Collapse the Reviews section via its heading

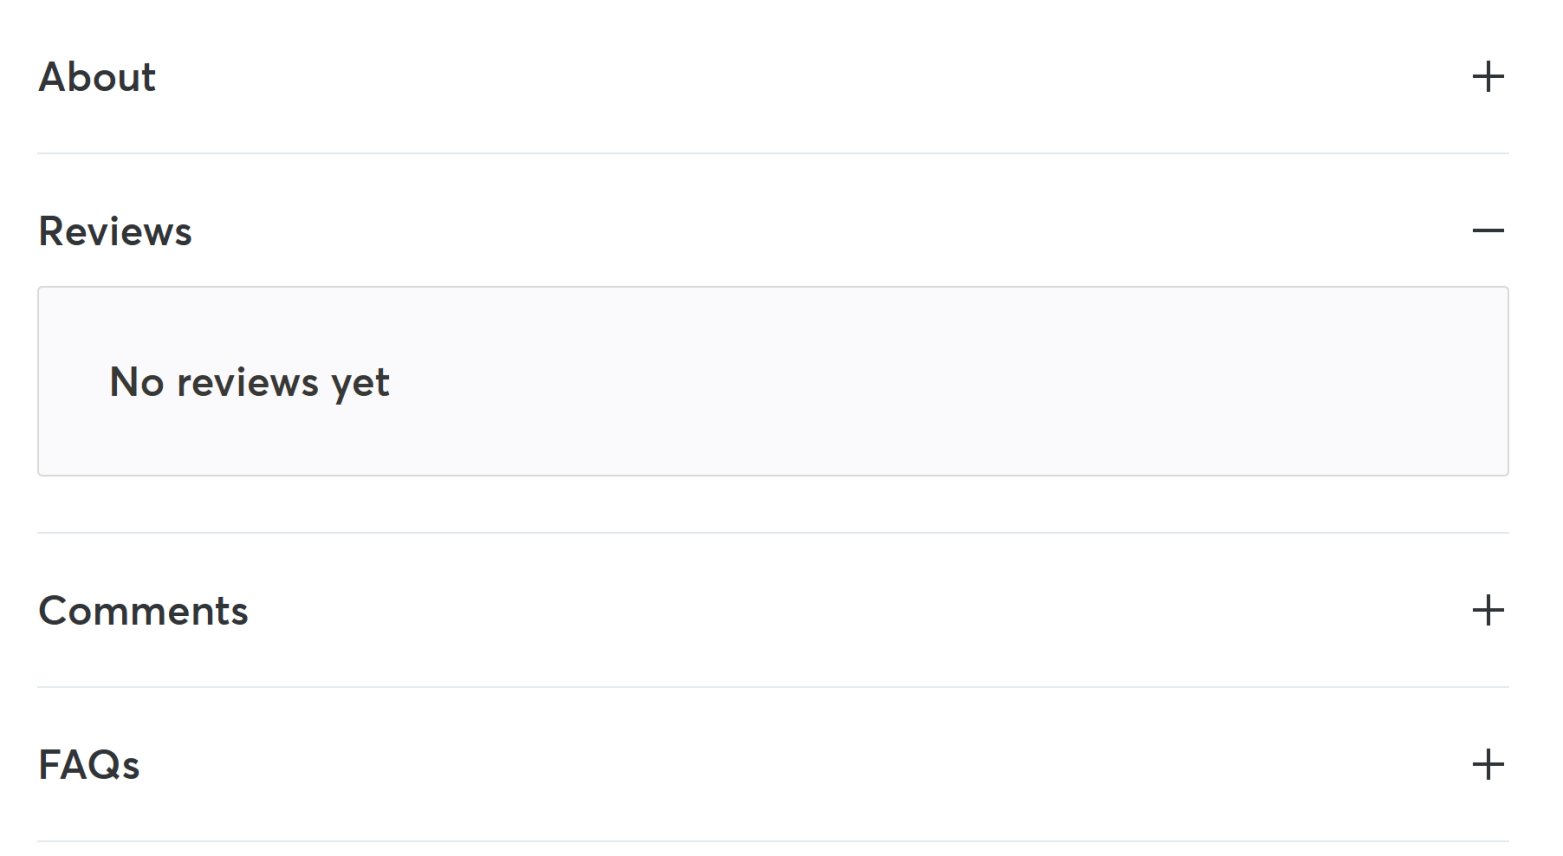click(x=115, y=231)
